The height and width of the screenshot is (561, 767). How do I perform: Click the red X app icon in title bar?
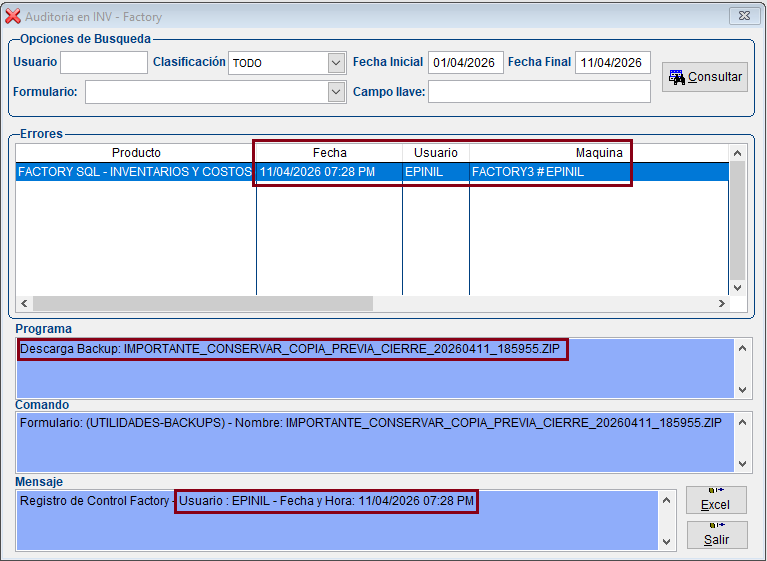tap(13, 17)
